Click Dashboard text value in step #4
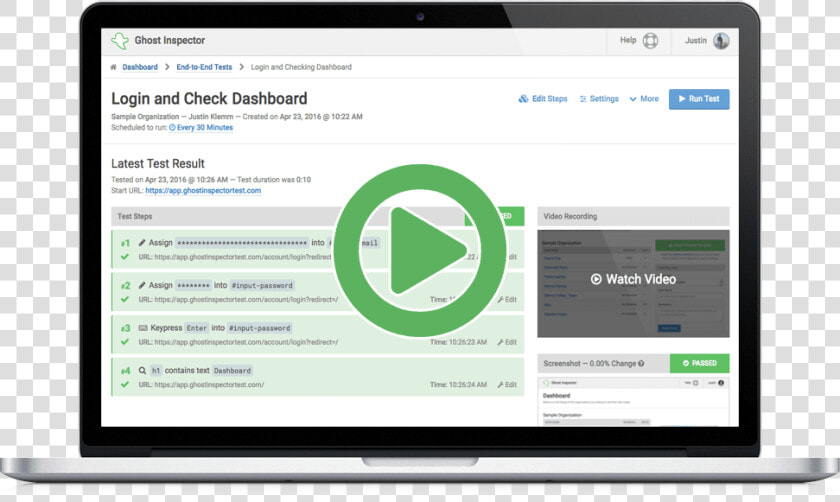Viewport: 840px width, 502px height. [232, 371]
